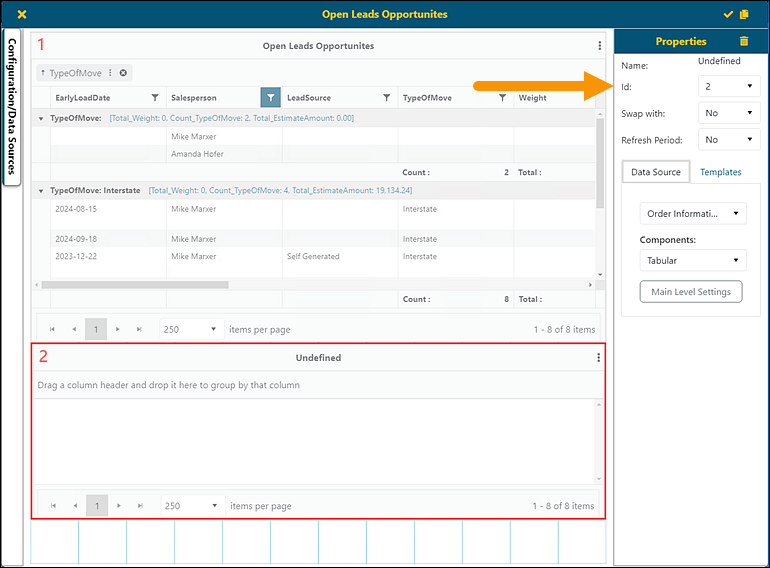Collapse the TypeOfMove: Interstate group

[41, 190]
